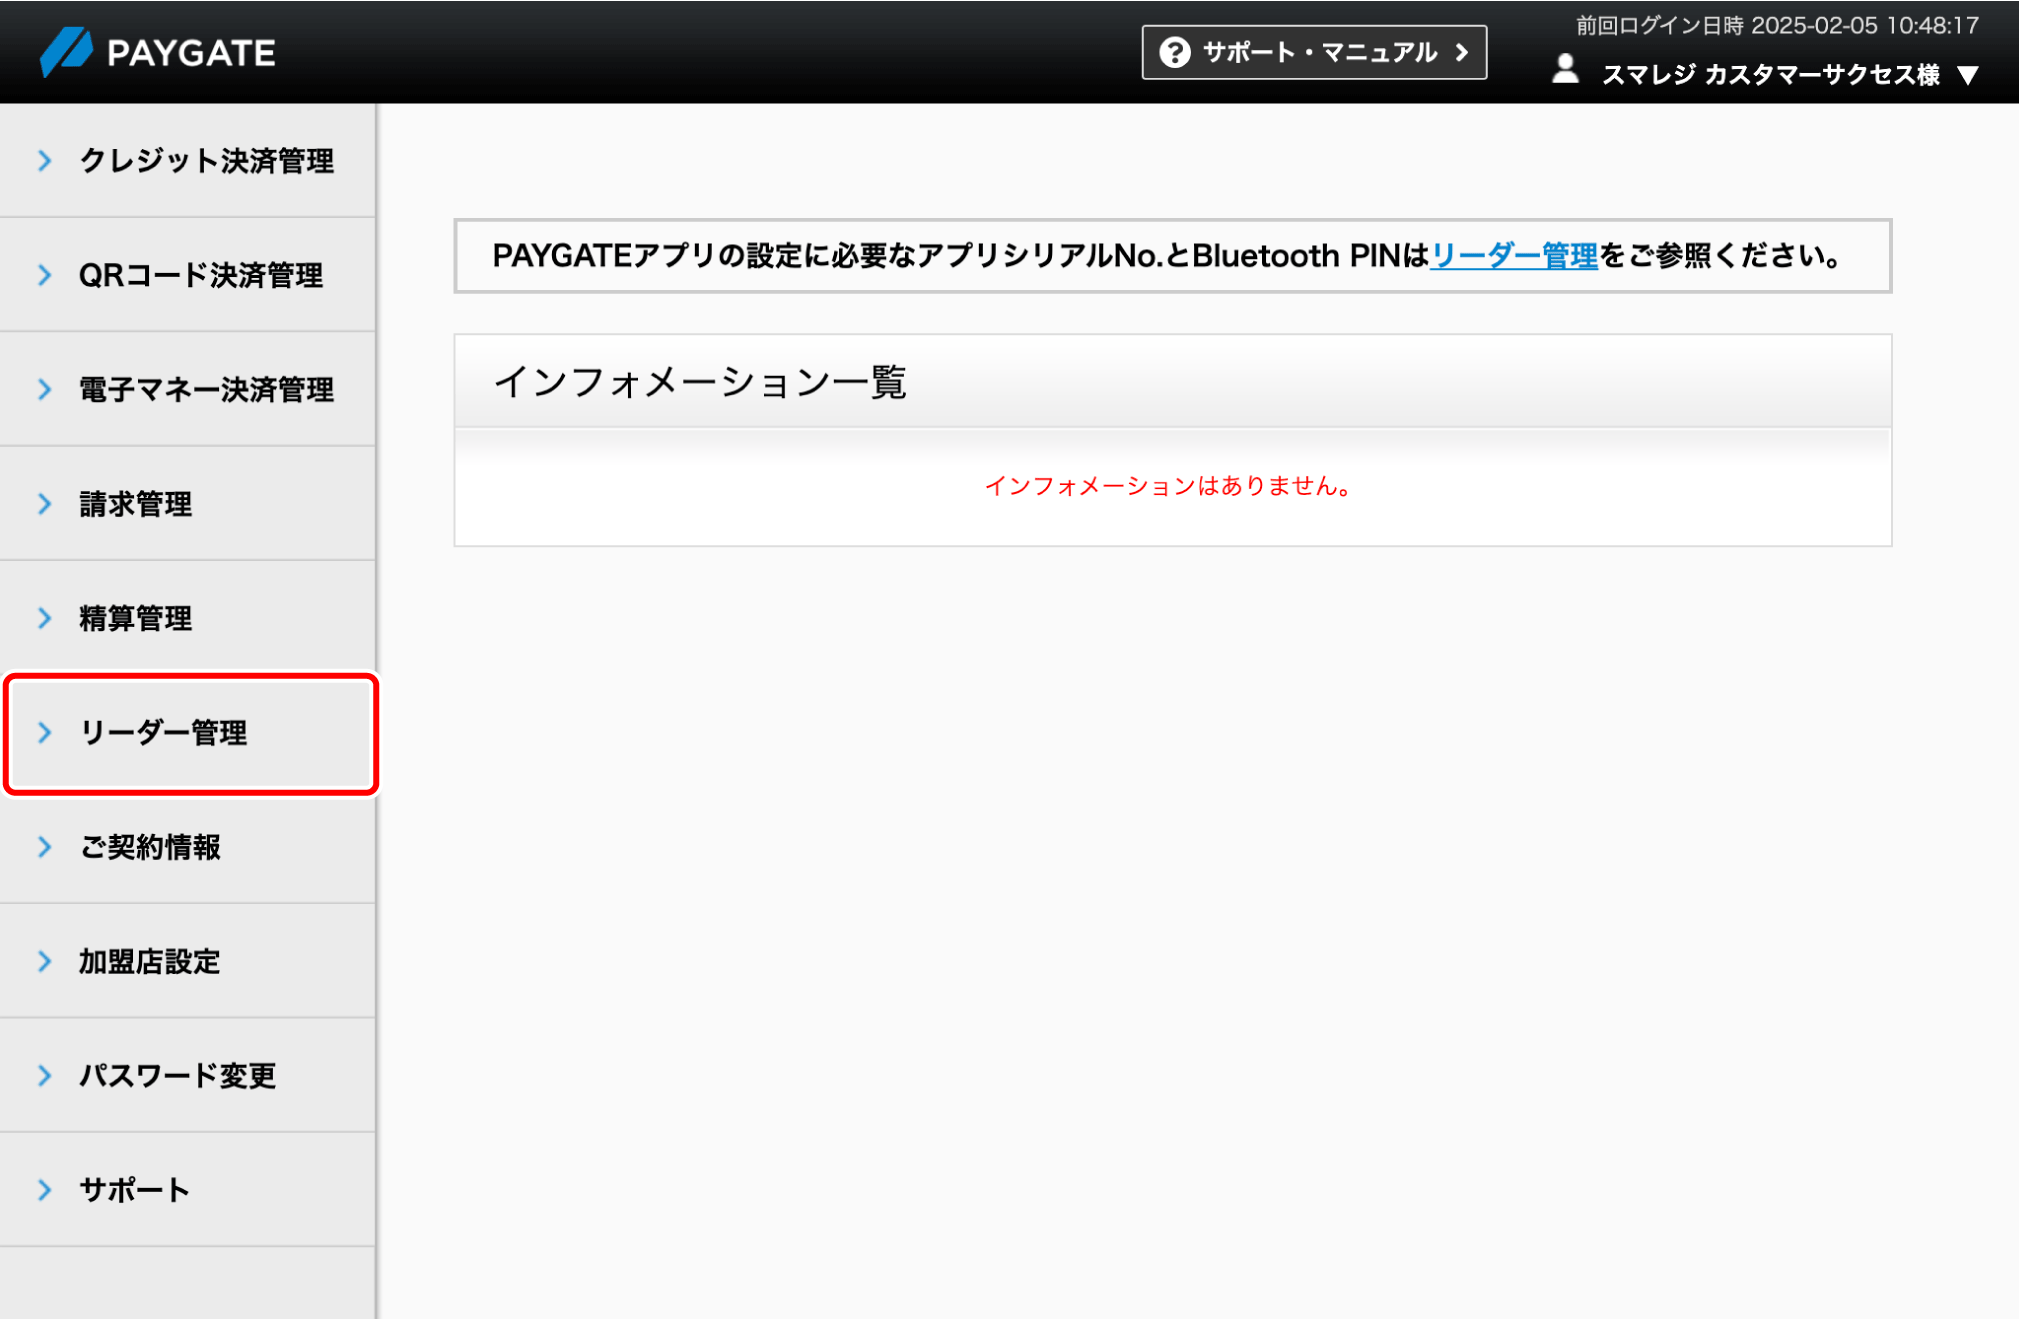Expand chevron beside 請求管理
This screenshot has width=2019, height=1319.
[44, 503]
